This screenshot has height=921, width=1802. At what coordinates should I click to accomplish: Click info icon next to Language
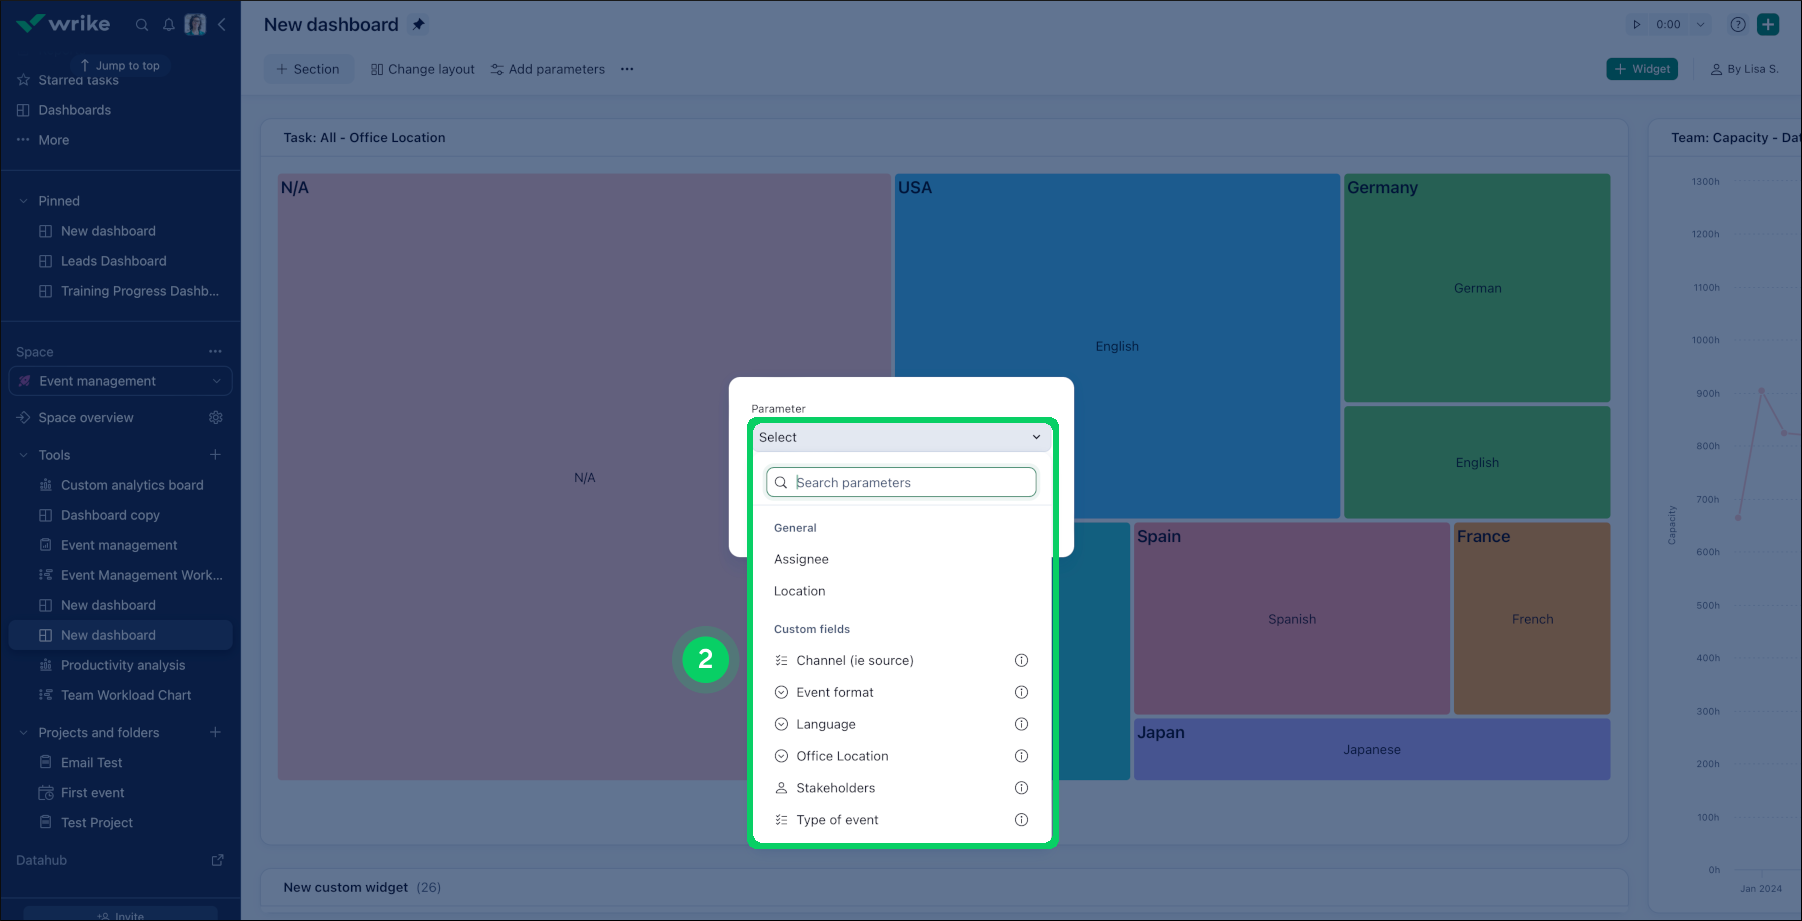(x=1021, y=724)
